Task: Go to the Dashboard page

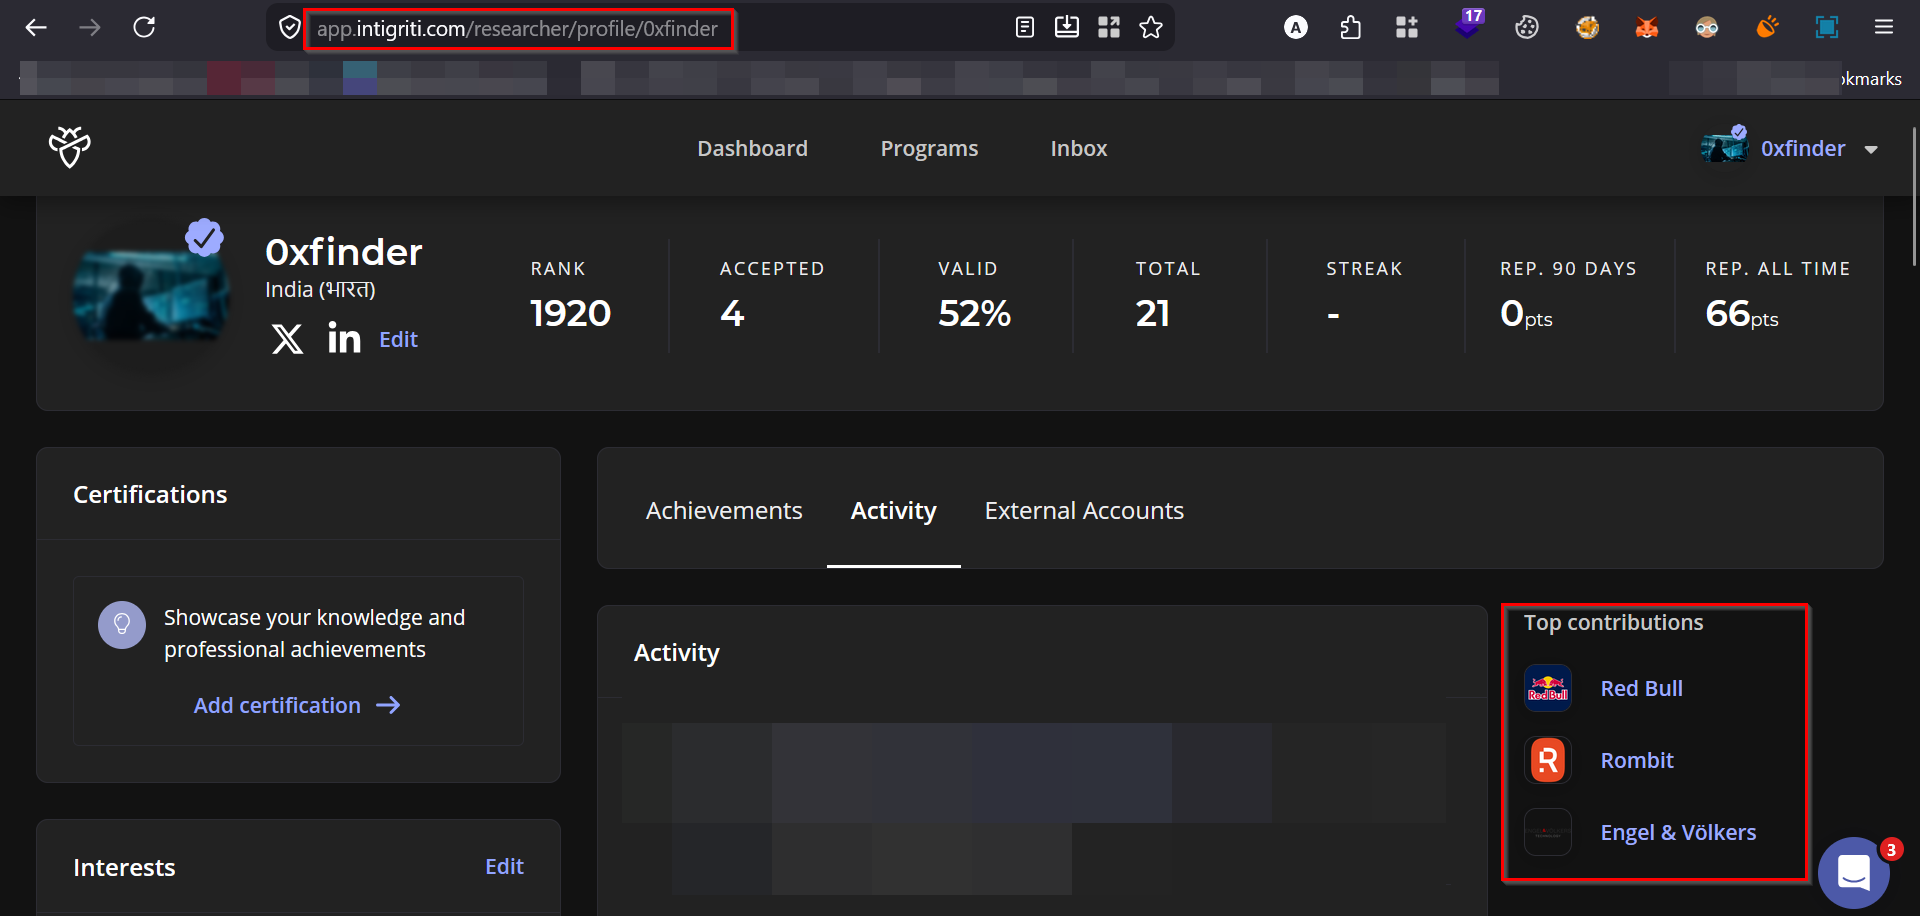Action: pyautogui.click(x=752, y=149)
